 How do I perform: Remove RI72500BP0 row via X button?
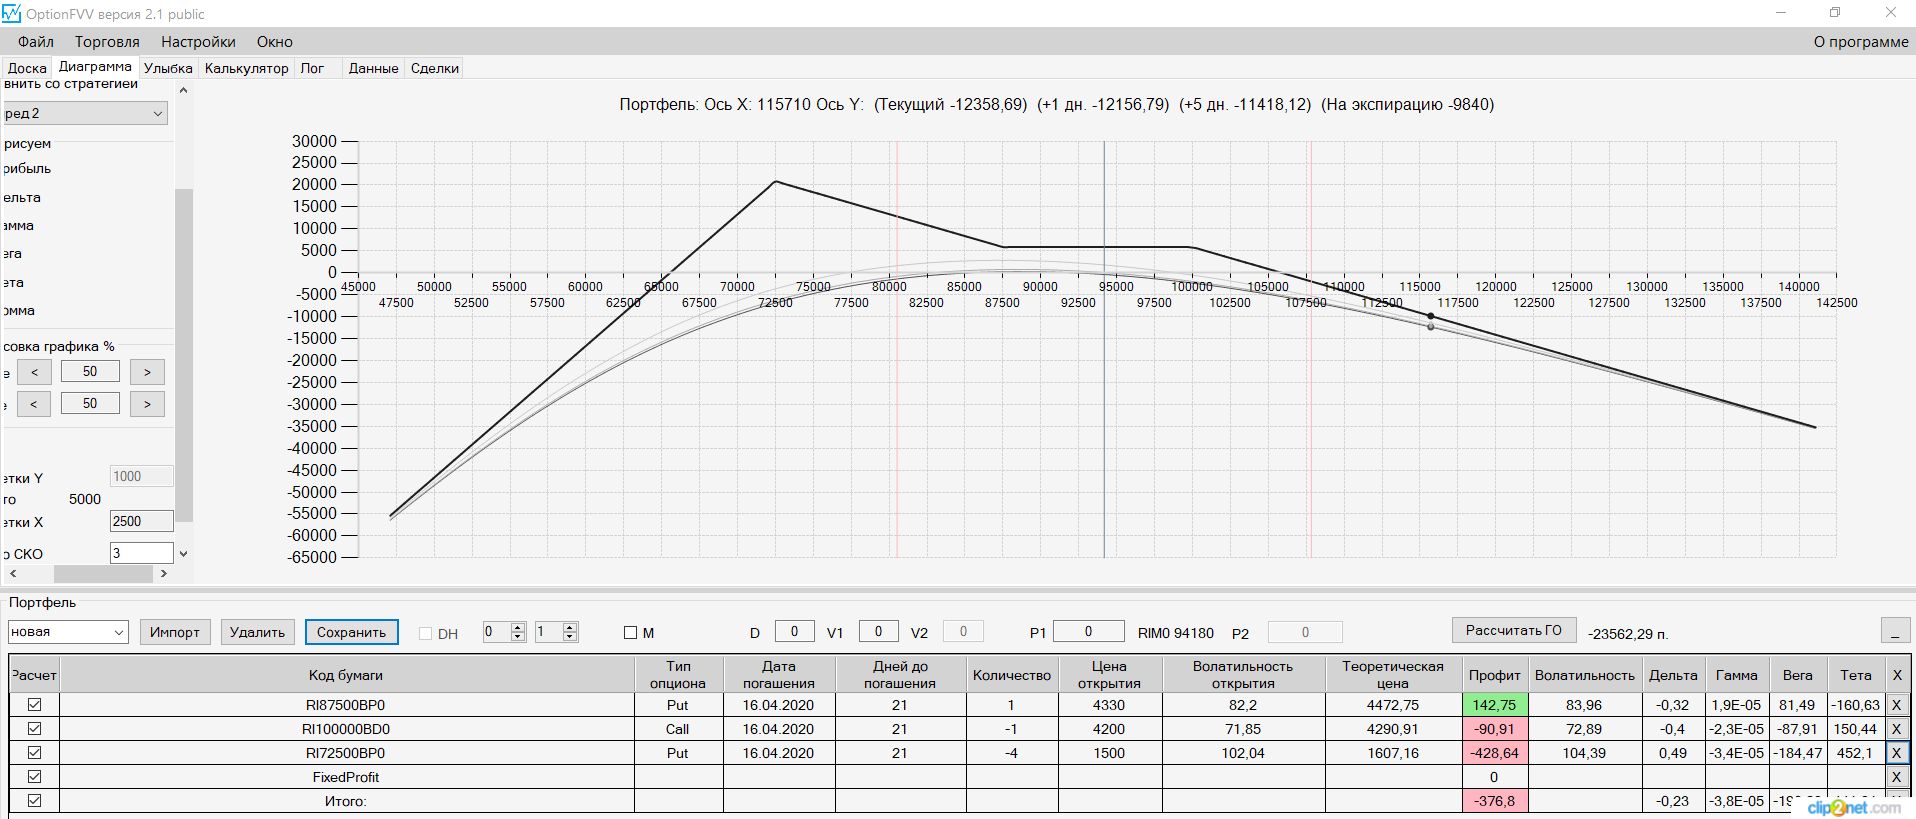(x=1896, y=753)
